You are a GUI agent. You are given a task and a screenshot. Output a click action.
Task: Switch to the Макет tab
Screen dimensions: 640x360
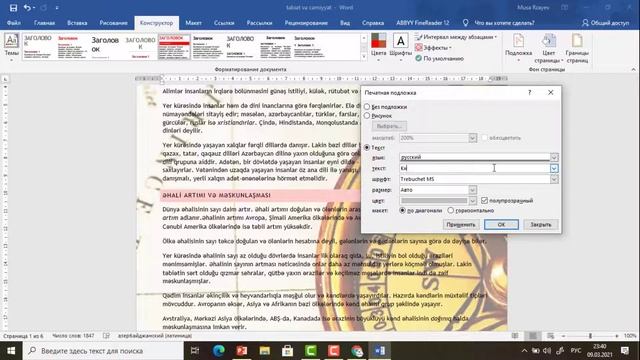tap(193, 23)
